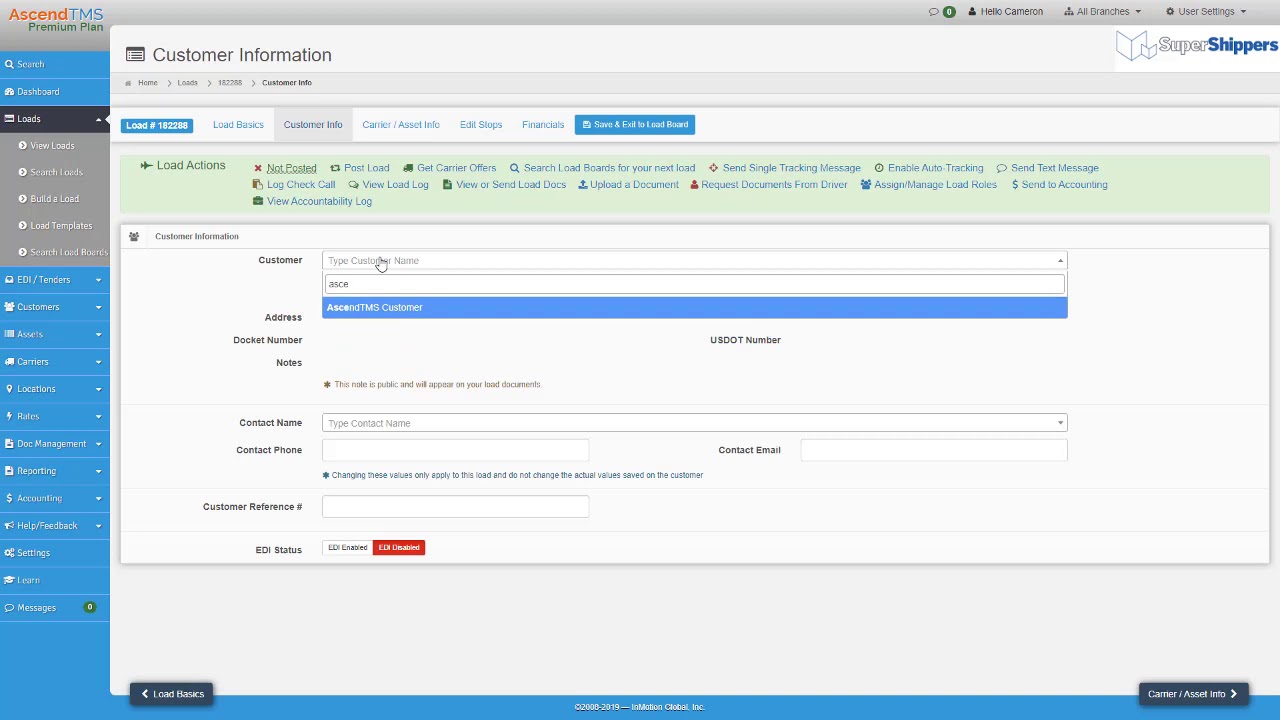This screenshot has height=720, width=1280.
Task: Open Search Loads in sidebar
Action: tap(56, 172)
